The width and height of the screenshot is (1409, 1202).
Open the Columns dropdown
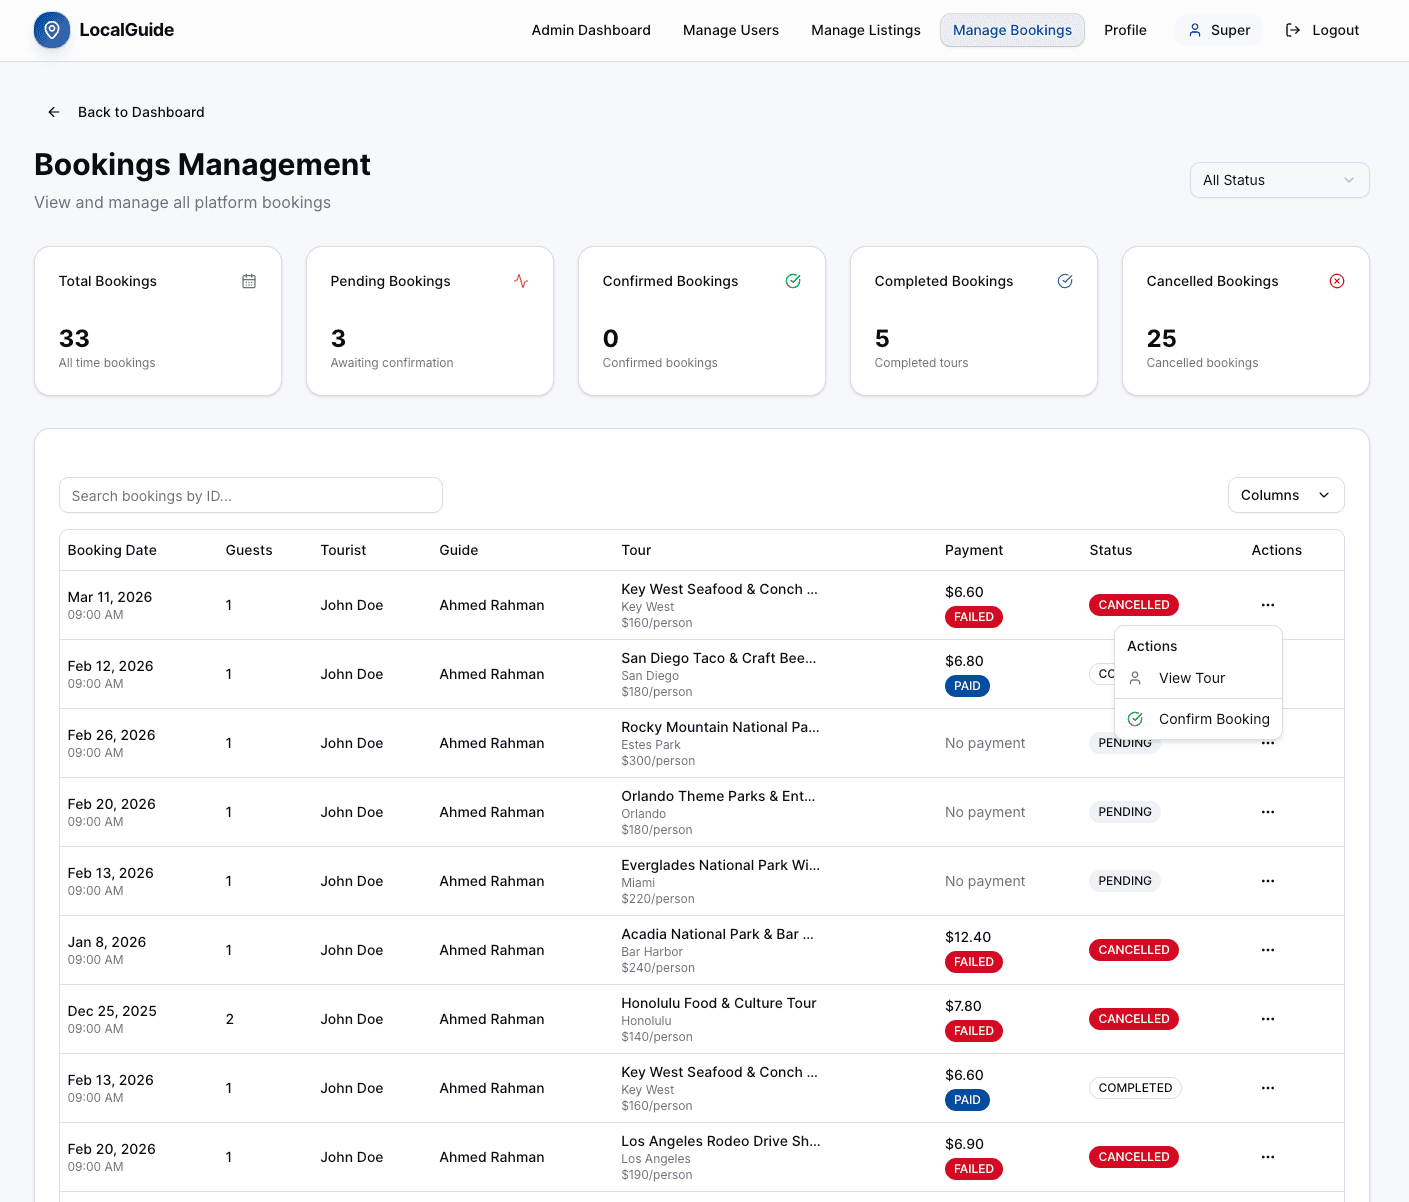click(1286, 495)
